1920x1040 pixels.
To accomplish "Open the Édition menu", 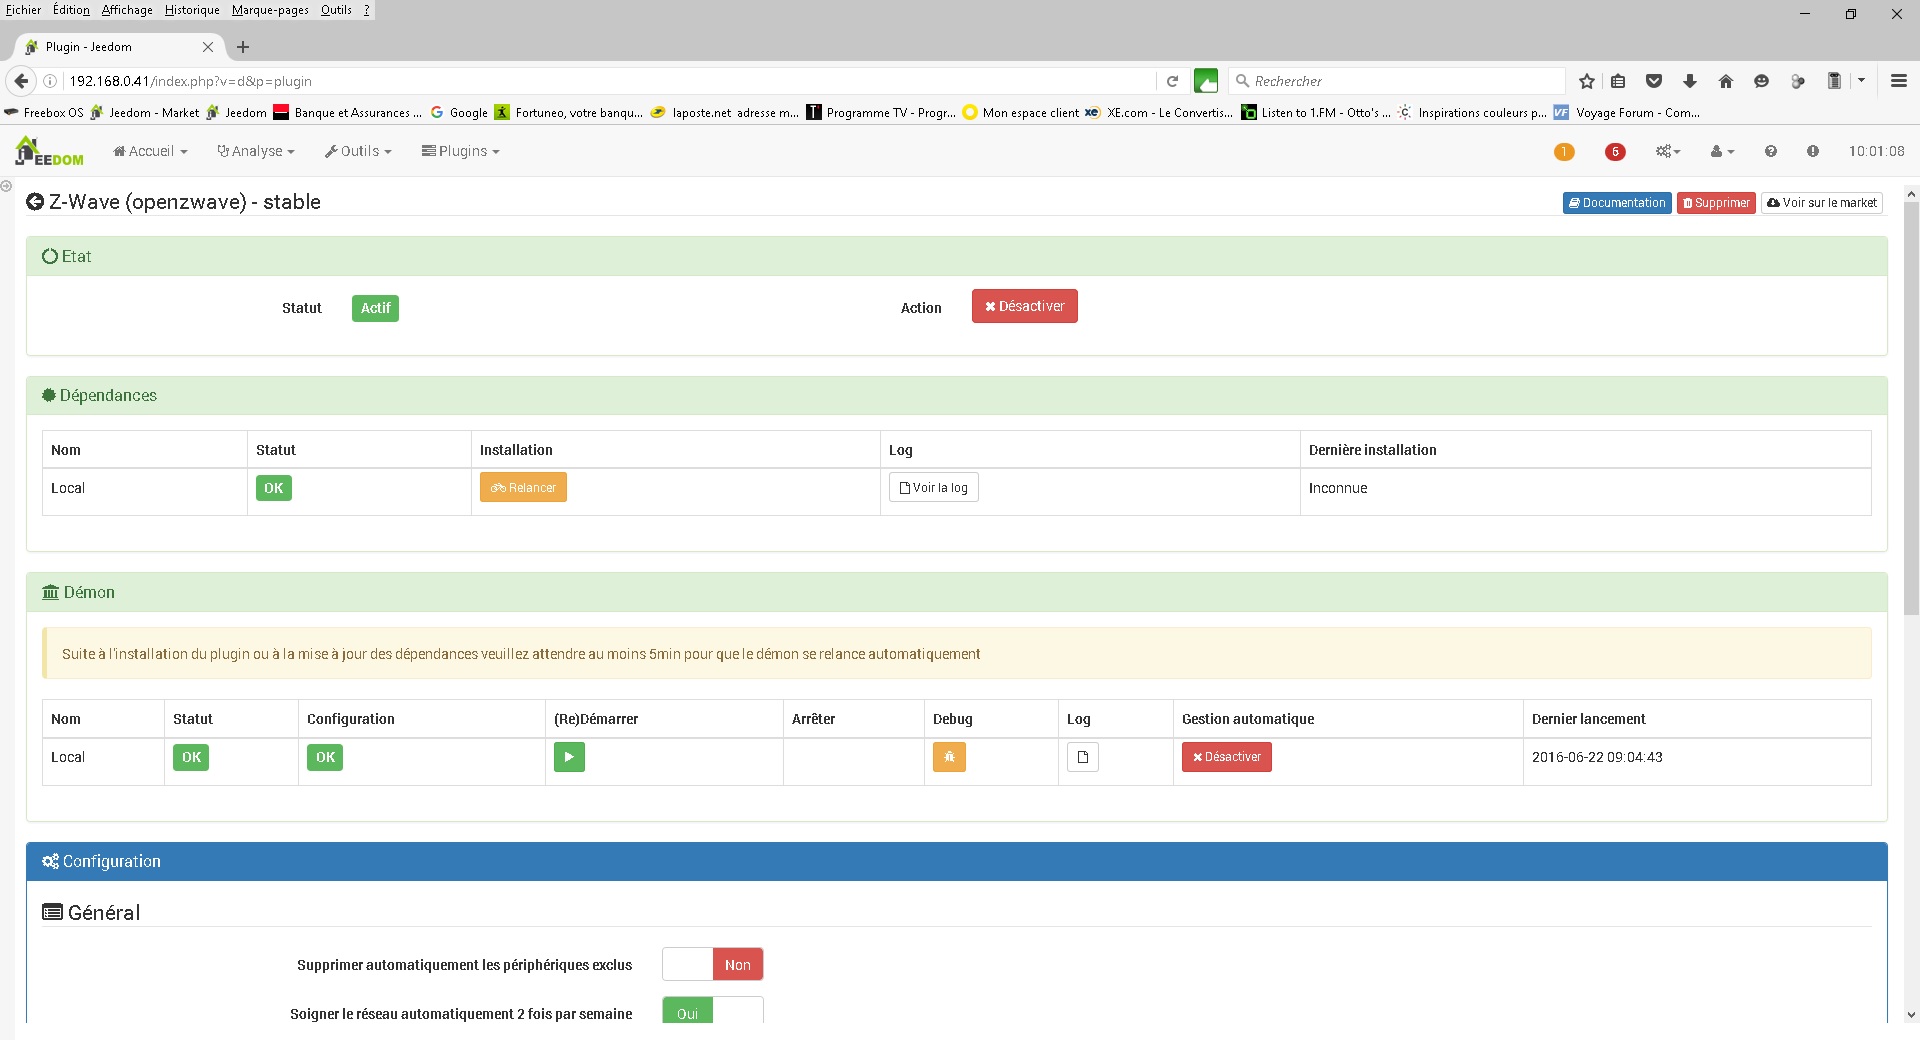I will coord(71,10).
